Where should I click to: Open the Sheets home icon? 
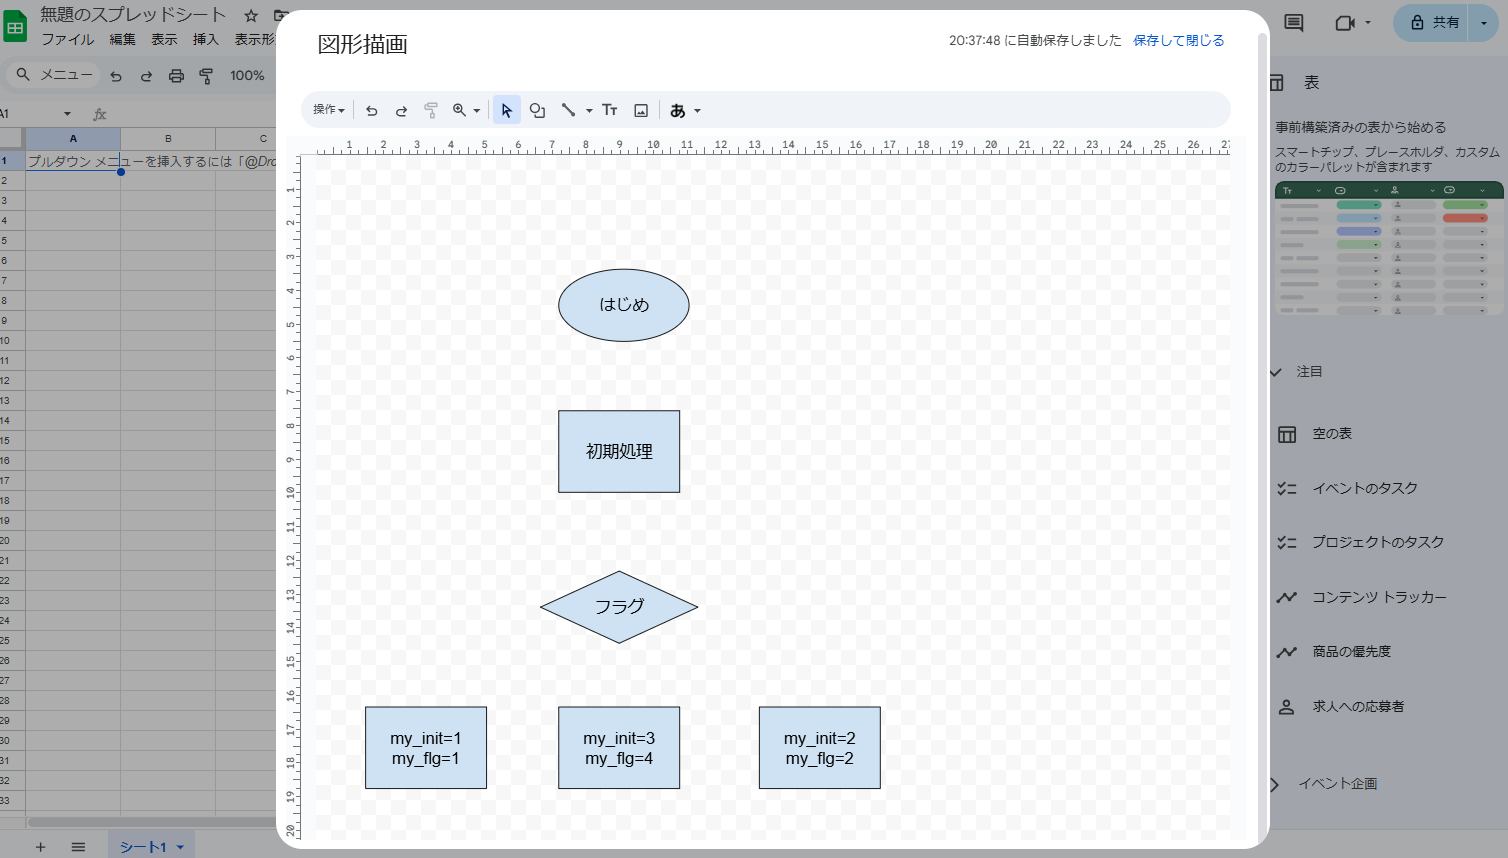tap(15, 26)
